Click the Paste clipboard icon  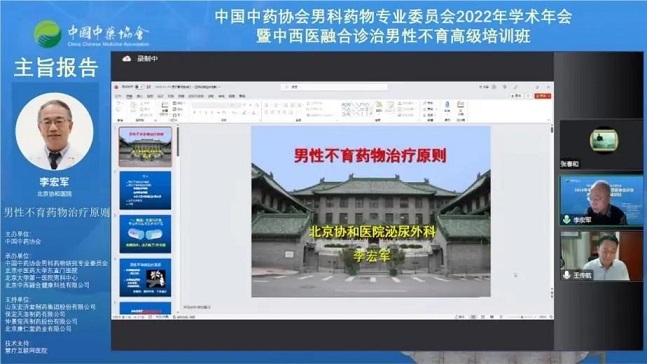click(x=133, y=107)
